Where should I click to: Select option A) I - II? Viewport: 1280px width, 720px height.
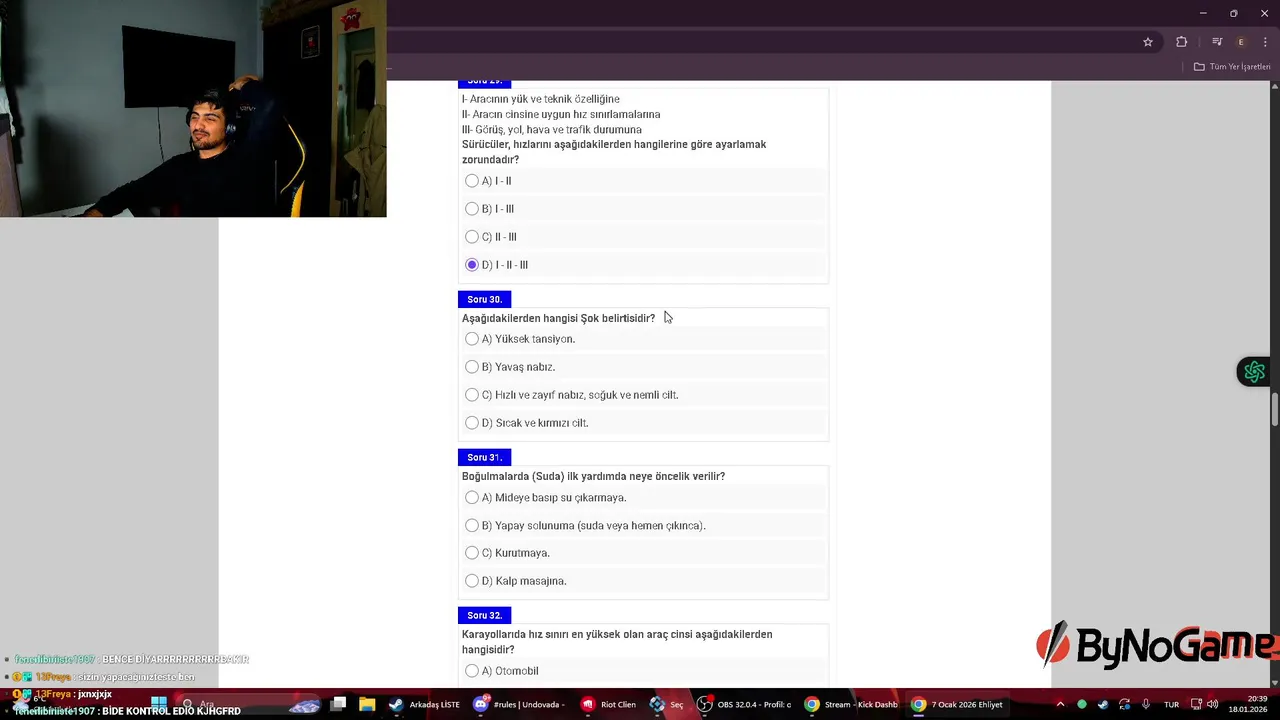click(472, 181)
